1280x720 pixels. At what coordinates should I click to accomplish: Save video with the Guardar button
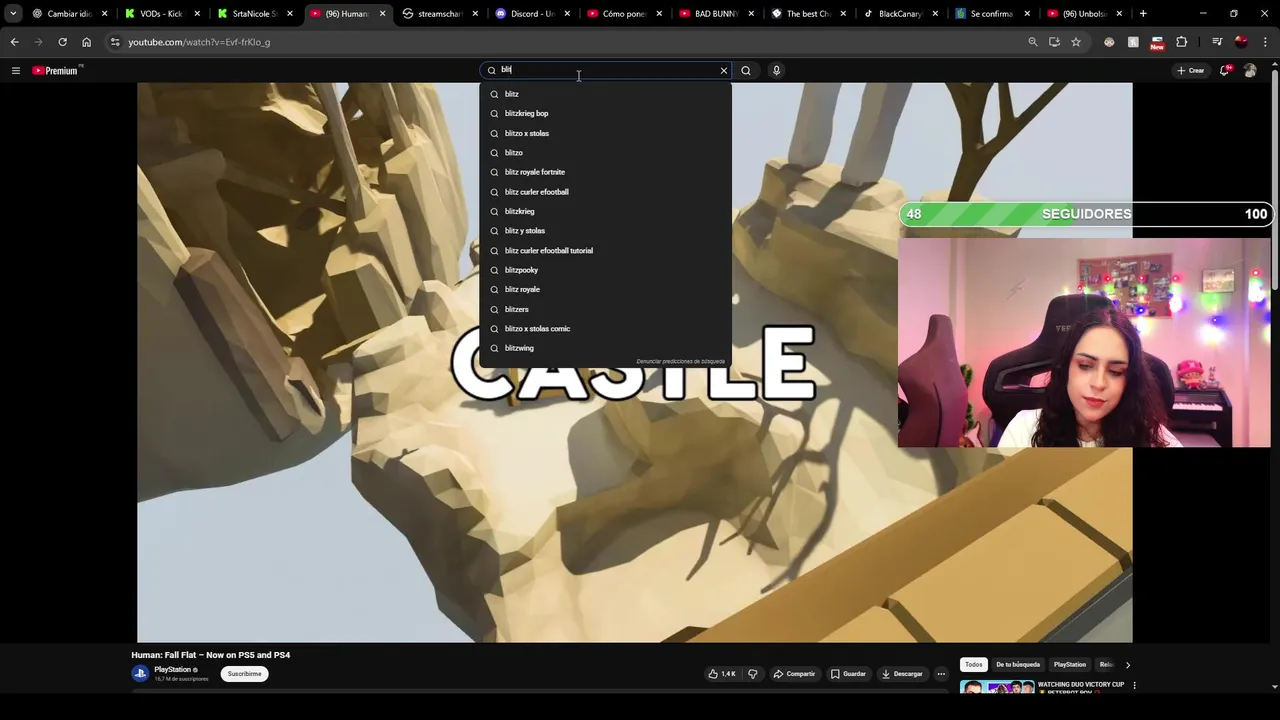point(848,674)
